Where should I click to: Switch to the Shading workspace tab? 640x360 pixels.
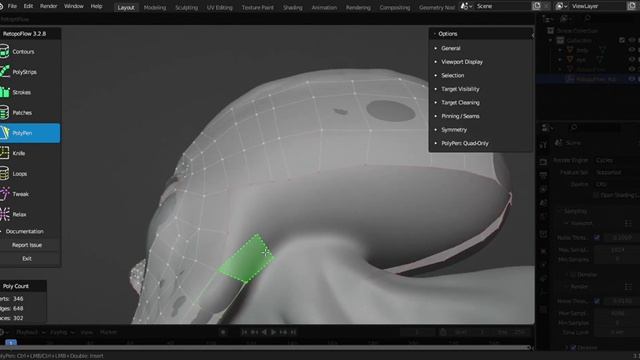pos(293,7)
